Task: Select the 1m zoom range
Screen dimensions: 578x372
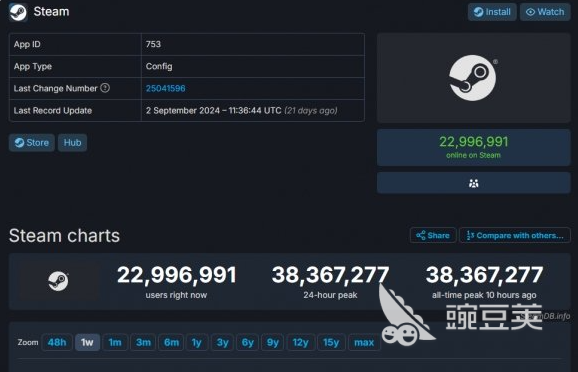Action: (115, 343)
